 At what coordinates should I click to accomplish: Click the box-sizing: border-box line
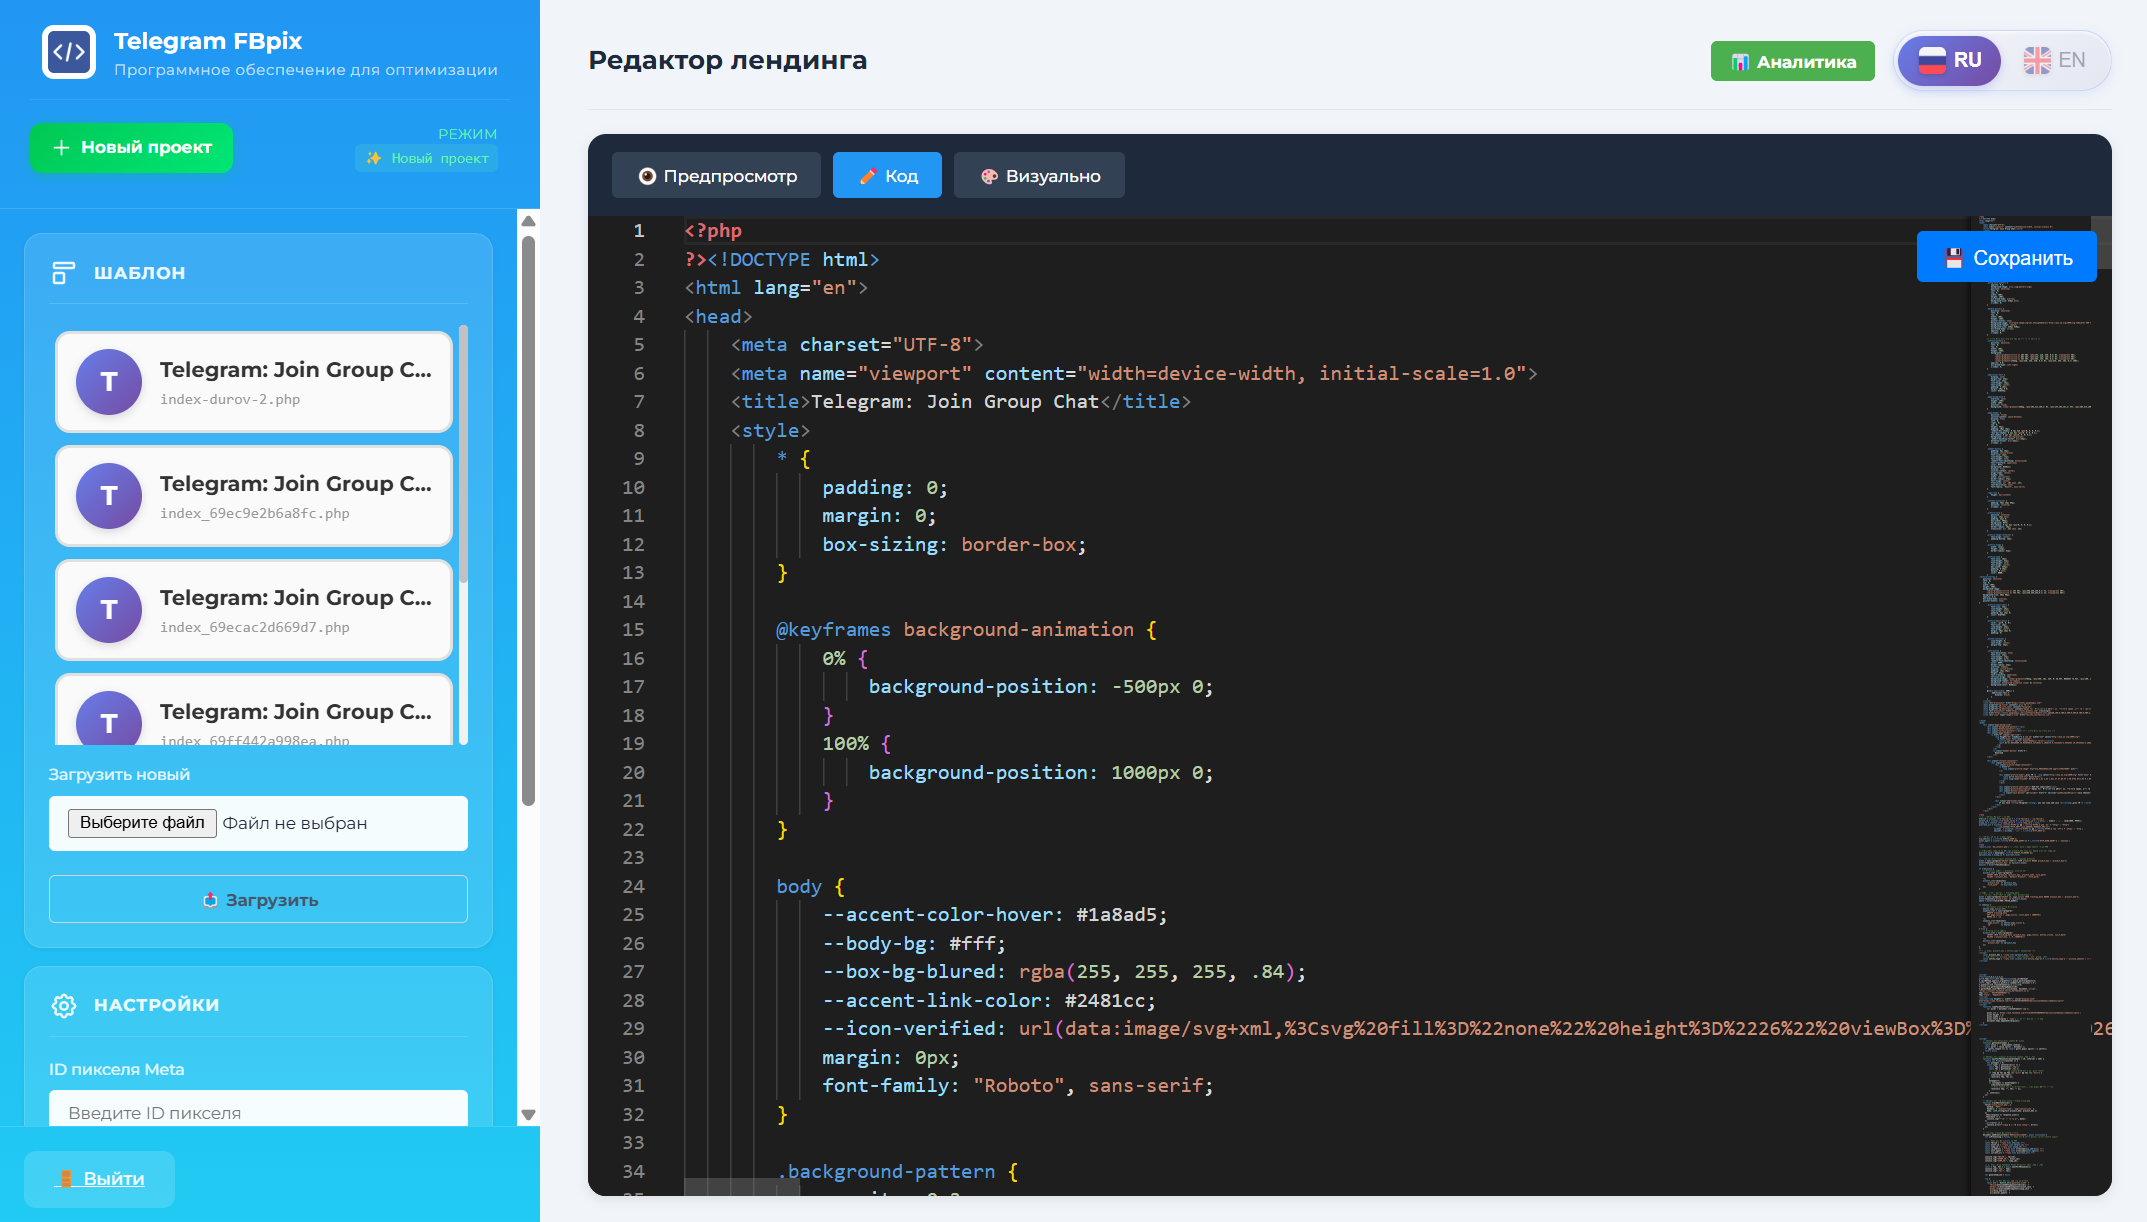tap(954, 545)
